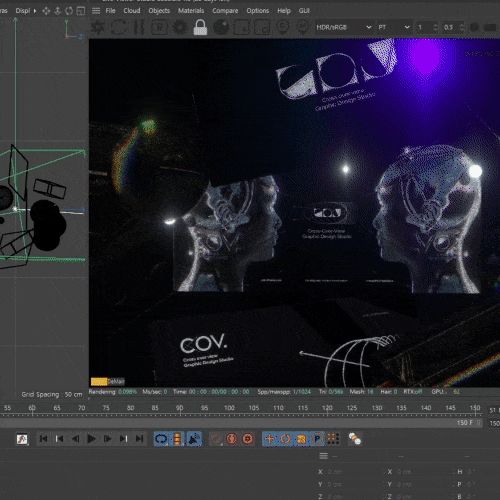Restart the render with the circular arrows icon

[118, 27]
